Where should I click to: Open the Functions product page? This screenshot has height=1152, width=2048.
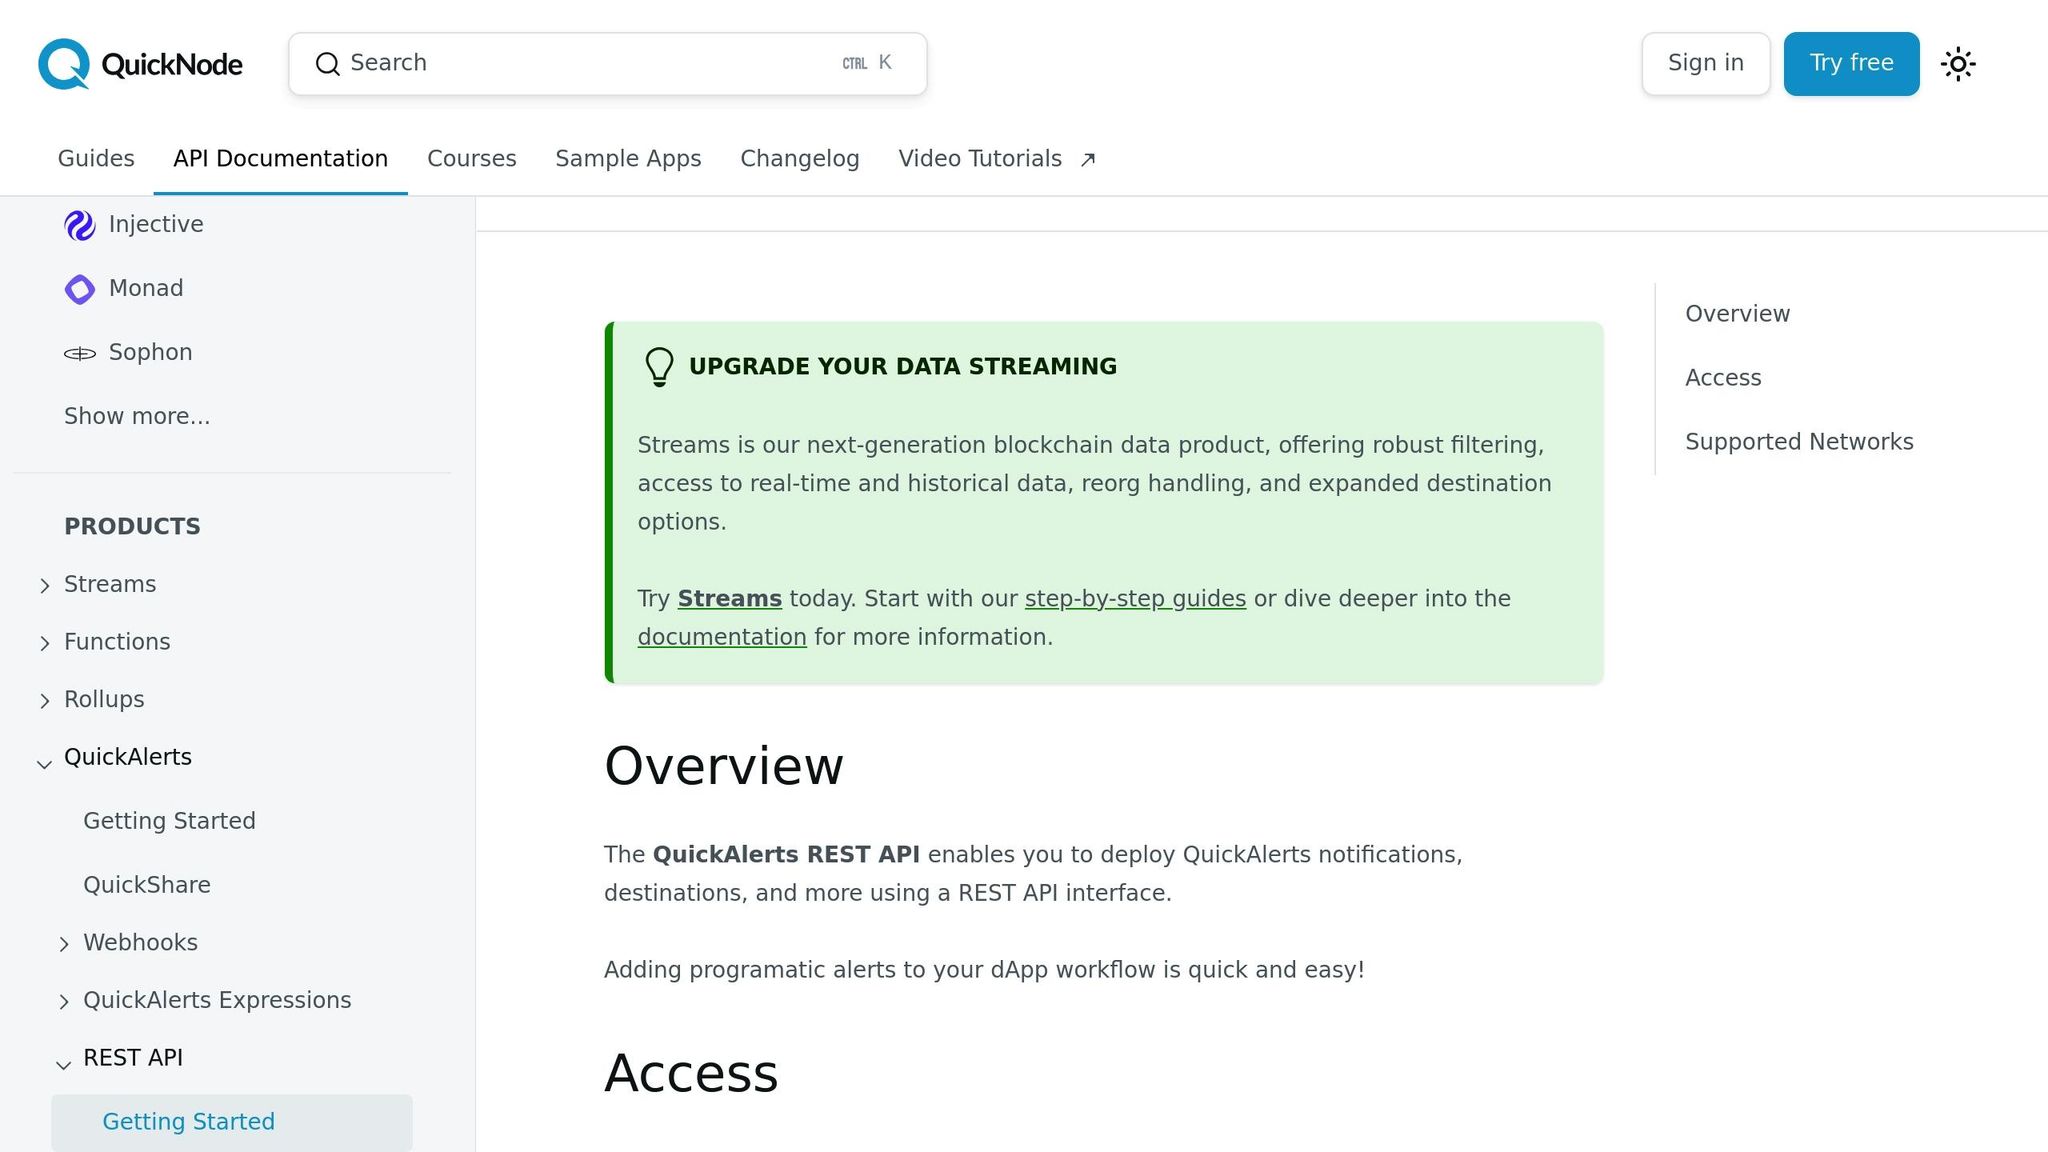tap(117, 642)
